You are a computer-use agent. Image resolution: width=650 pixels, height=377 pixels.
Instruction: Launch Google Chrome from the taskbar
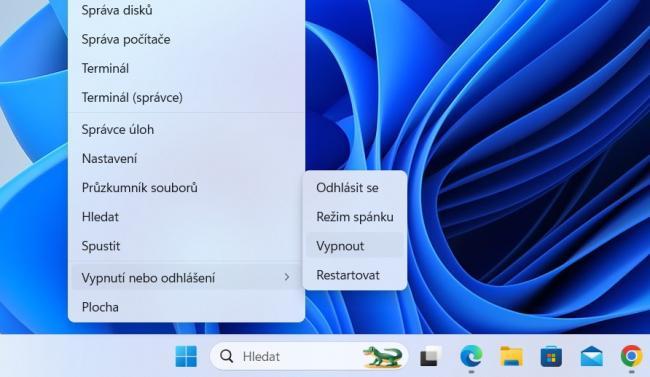(x=631, y=356)
